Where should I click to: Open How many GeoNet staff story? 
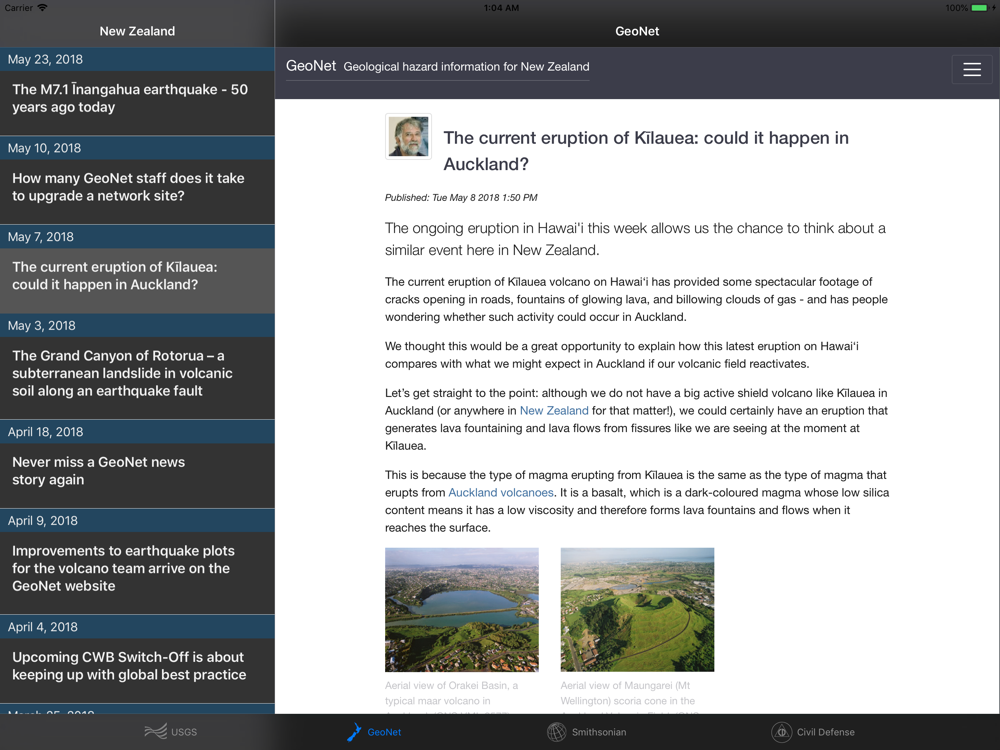pos(137,191)
